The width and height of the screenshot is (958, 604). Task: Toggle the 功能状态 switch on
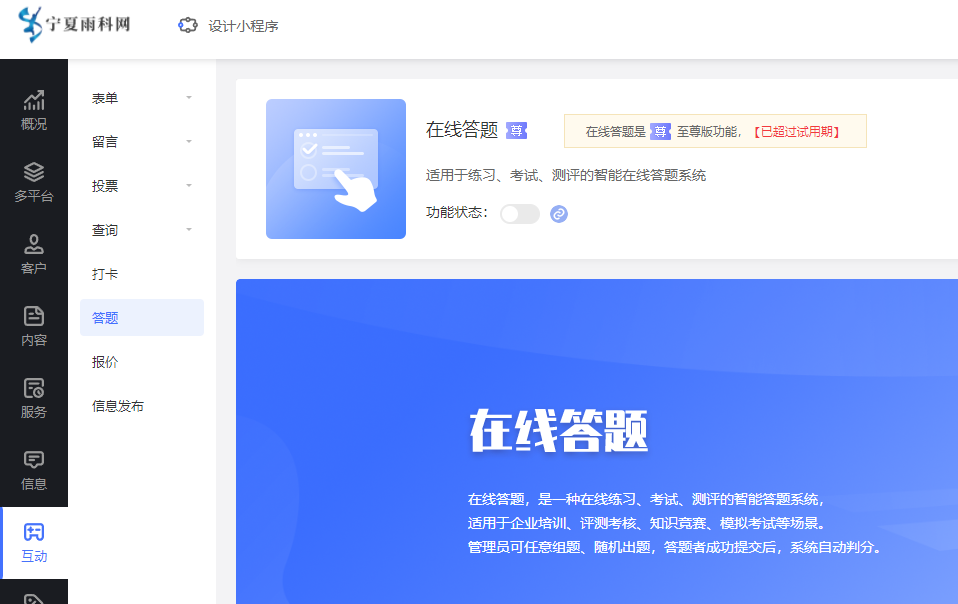click(x=519, y=214)
